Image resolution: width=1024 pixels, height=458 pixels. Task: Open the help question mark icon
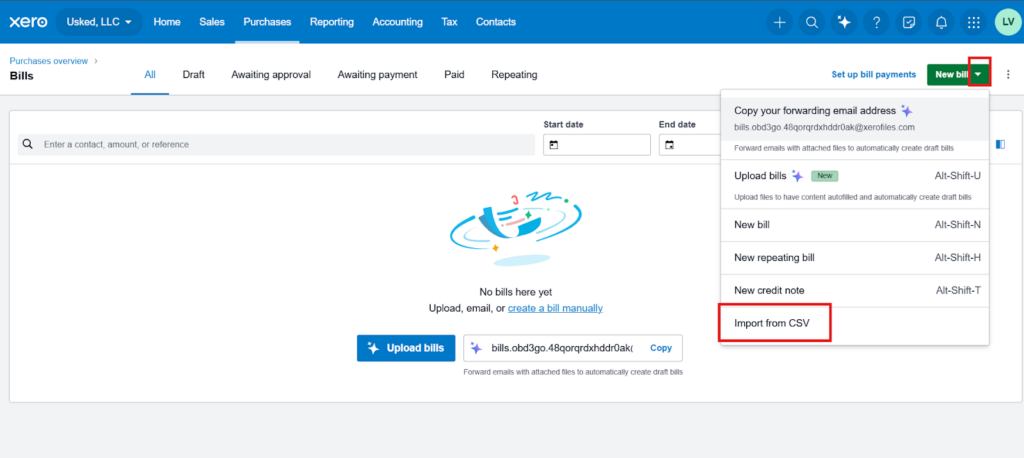[x=876, y=22]
